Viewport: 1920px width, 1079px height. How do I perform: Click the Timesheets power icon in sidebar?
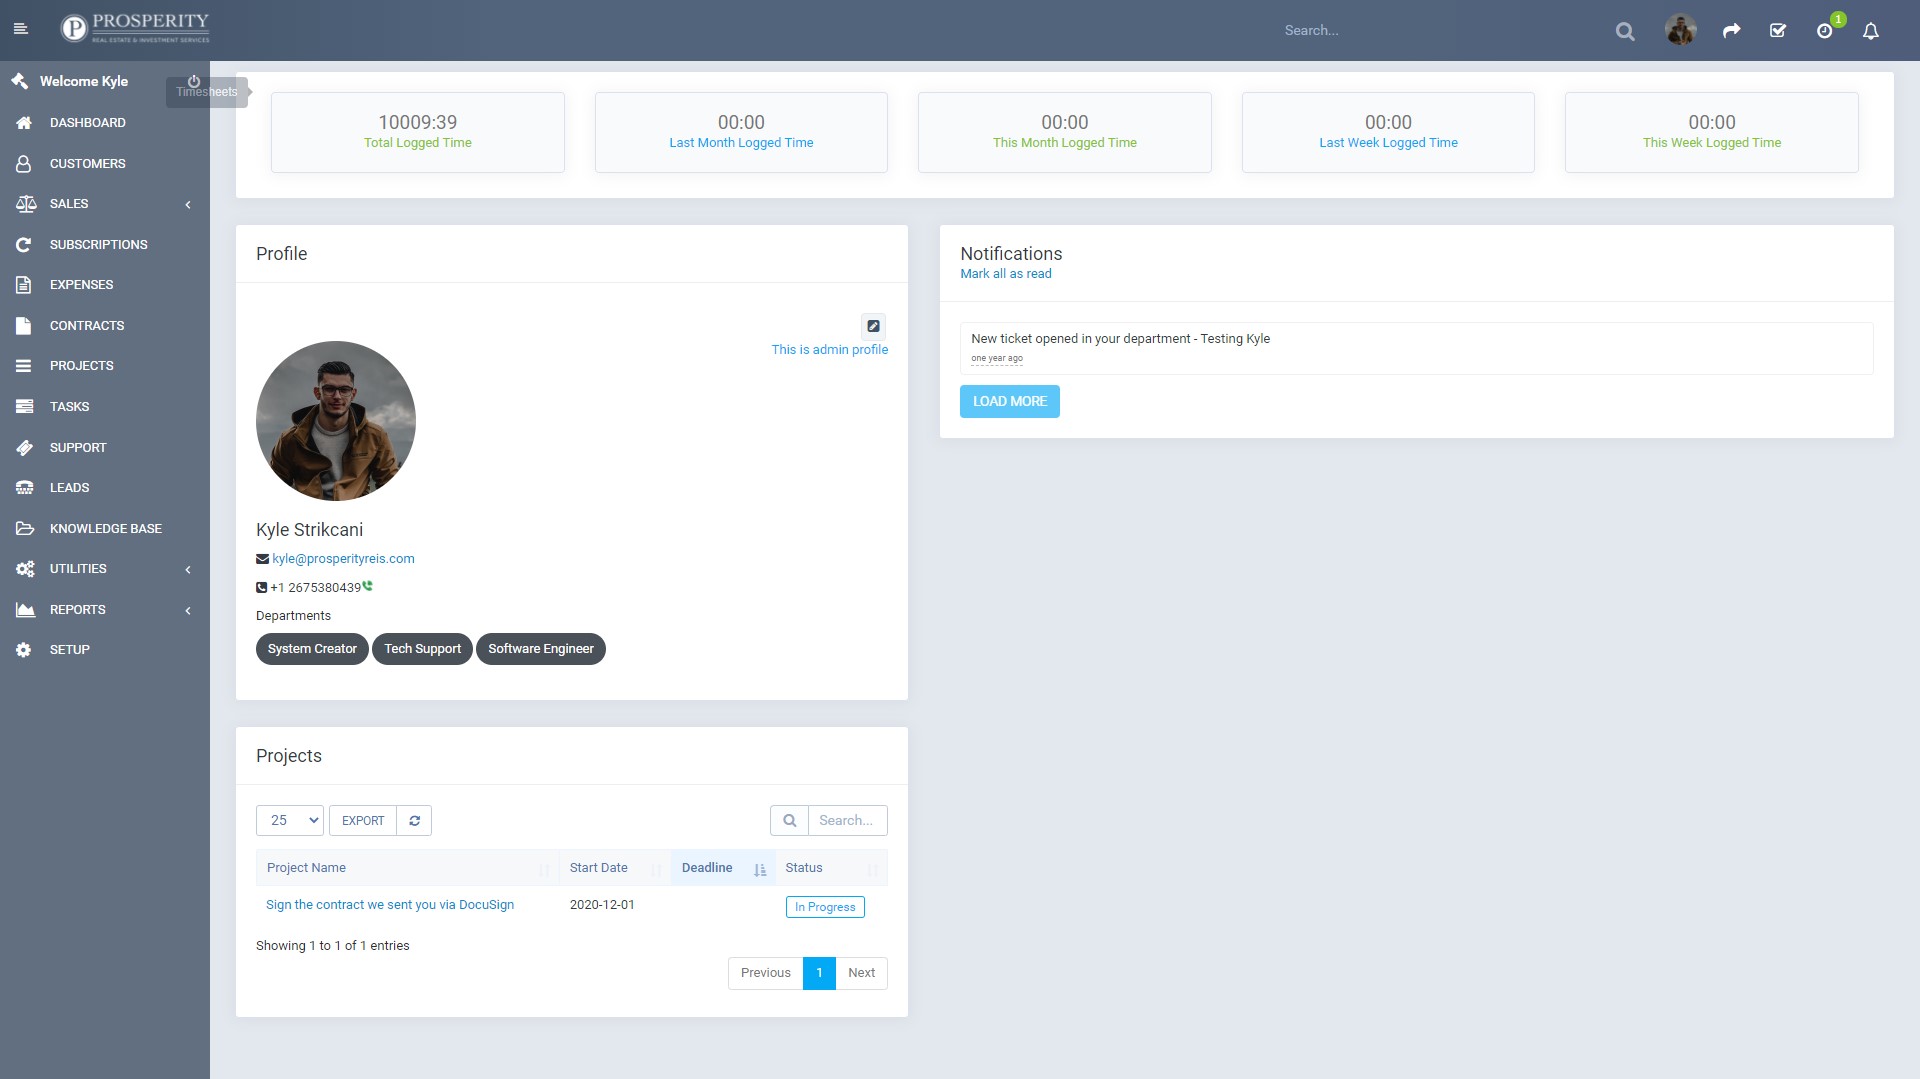[x=194, y=82]
